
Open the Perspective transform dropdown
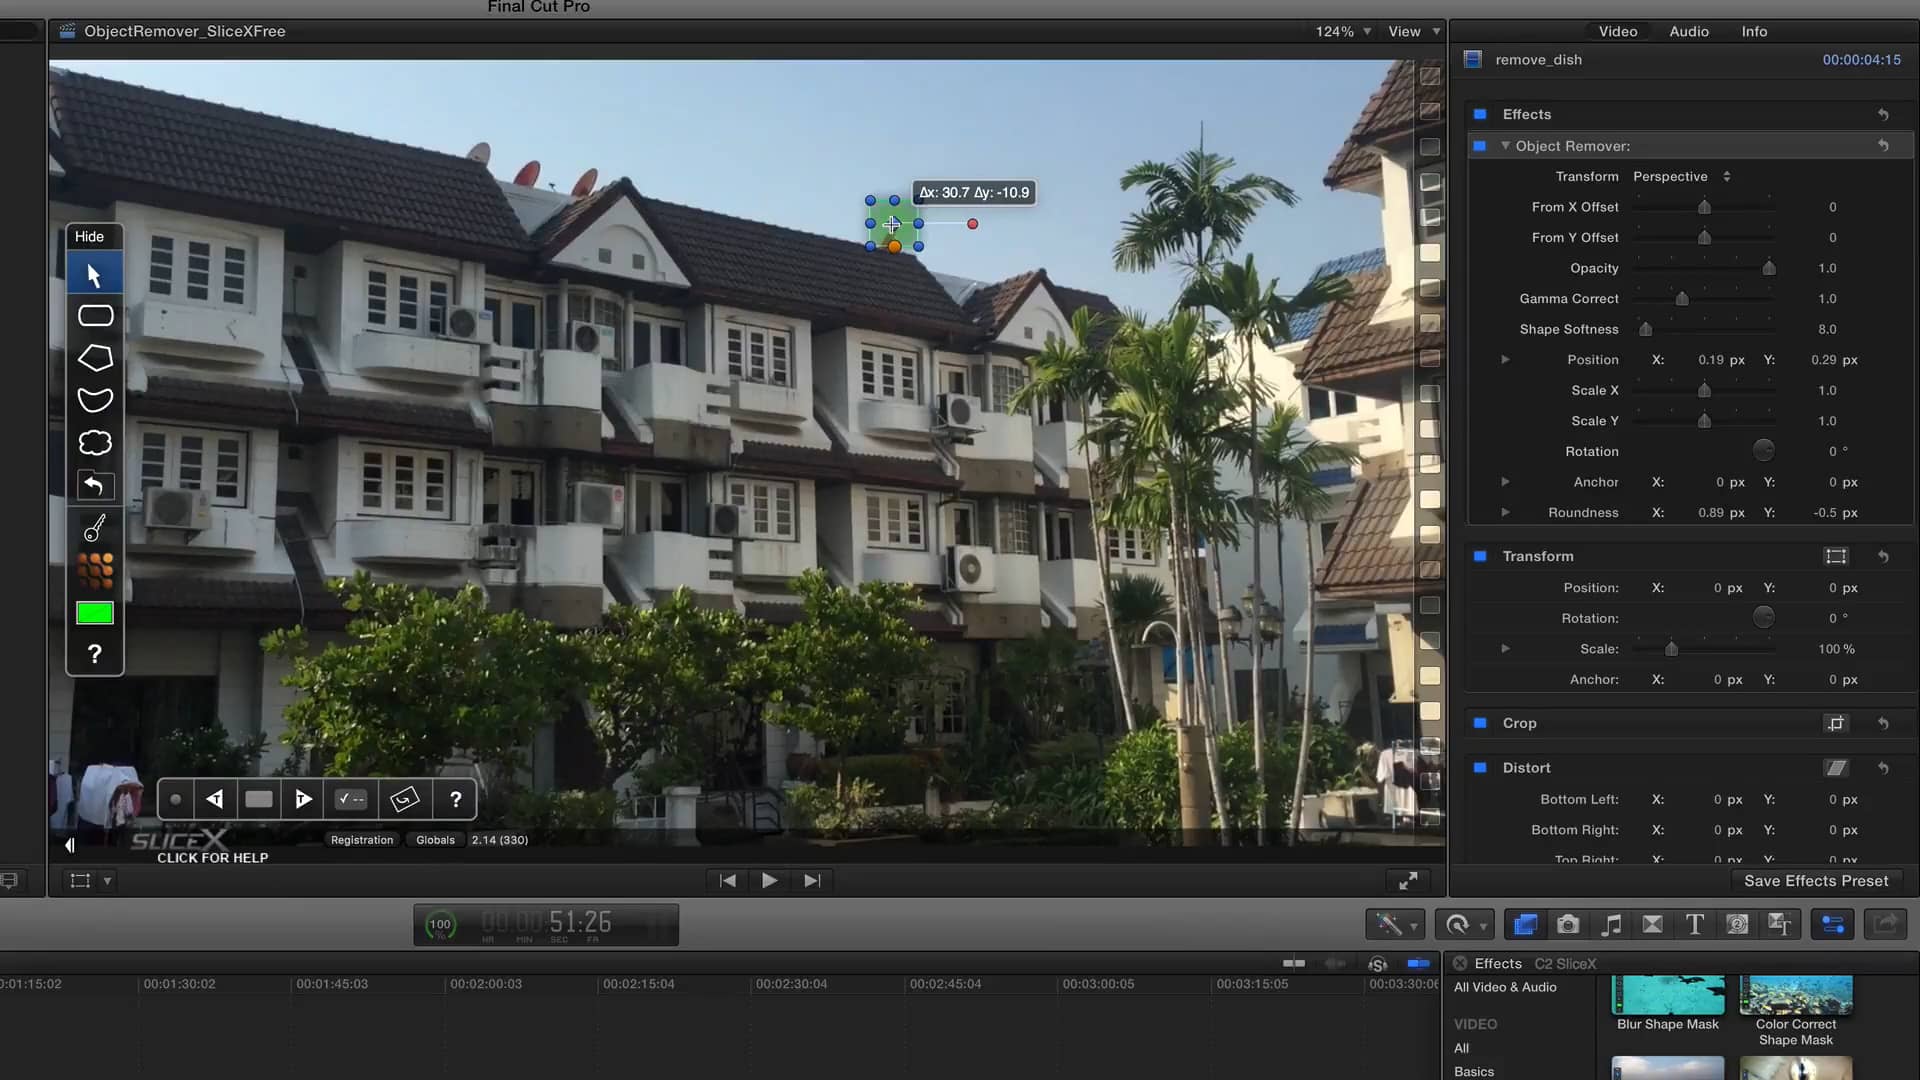[1681, 176]
